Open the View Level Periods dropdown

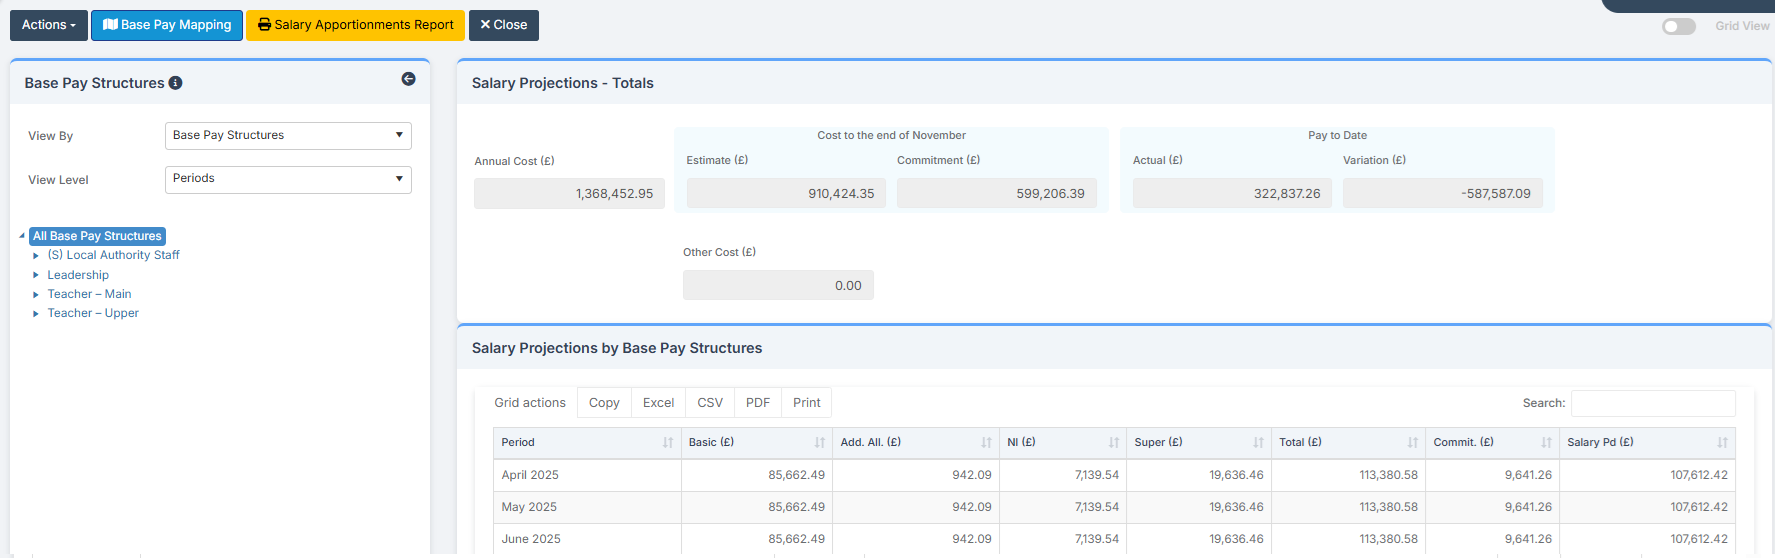[288, 179]
